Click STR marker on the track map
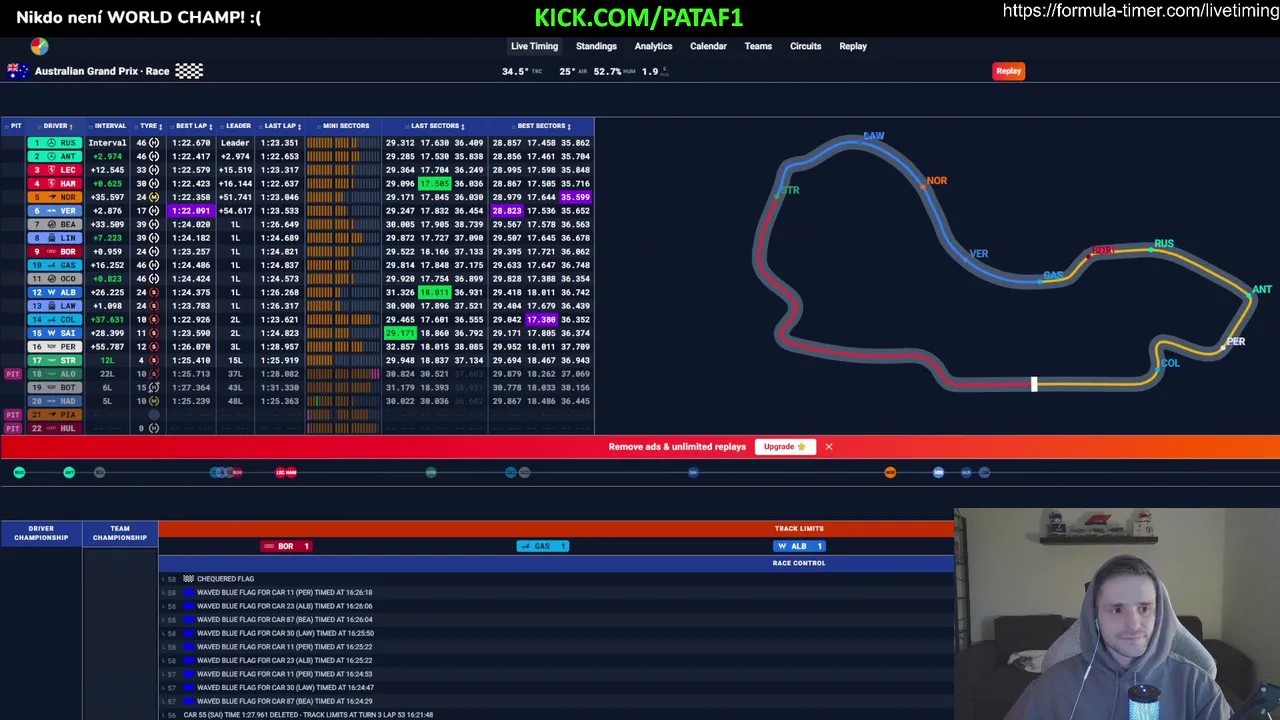The image size is (1280, 720). point(790,190)
